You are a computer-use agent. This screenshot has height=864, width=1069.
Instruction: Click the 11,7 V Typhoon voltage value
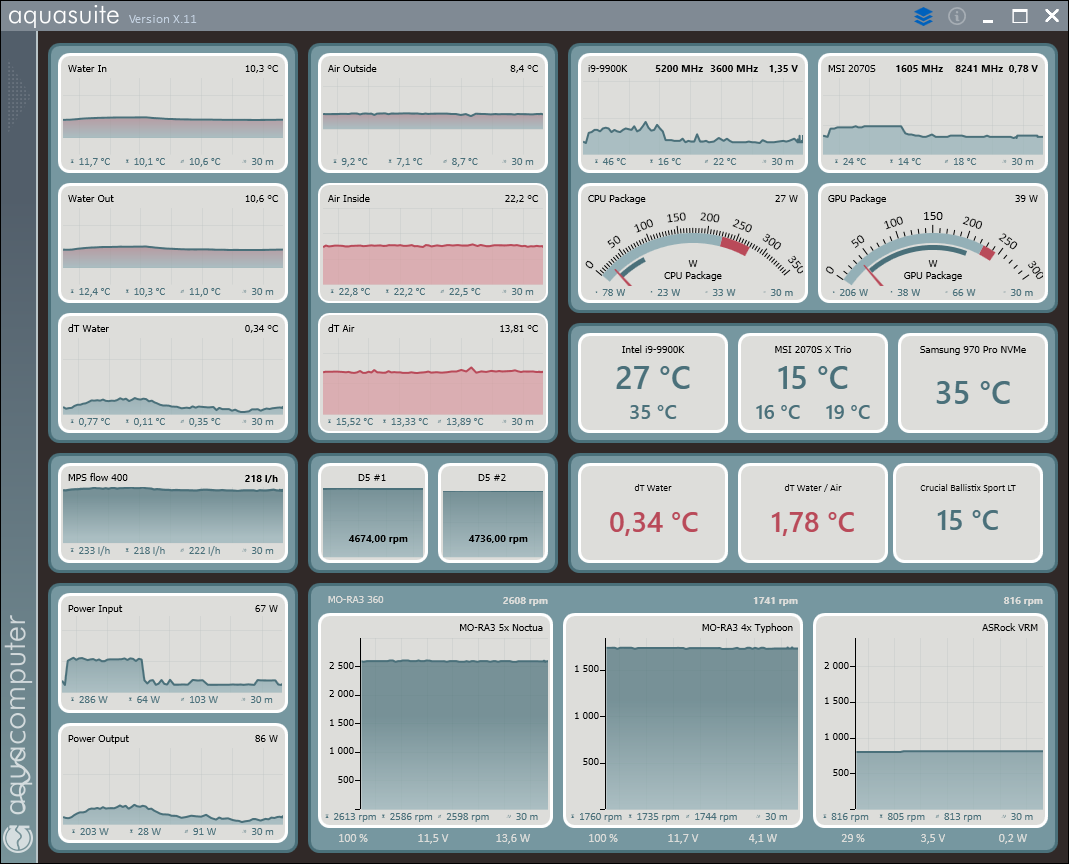(x=682, y=838)
